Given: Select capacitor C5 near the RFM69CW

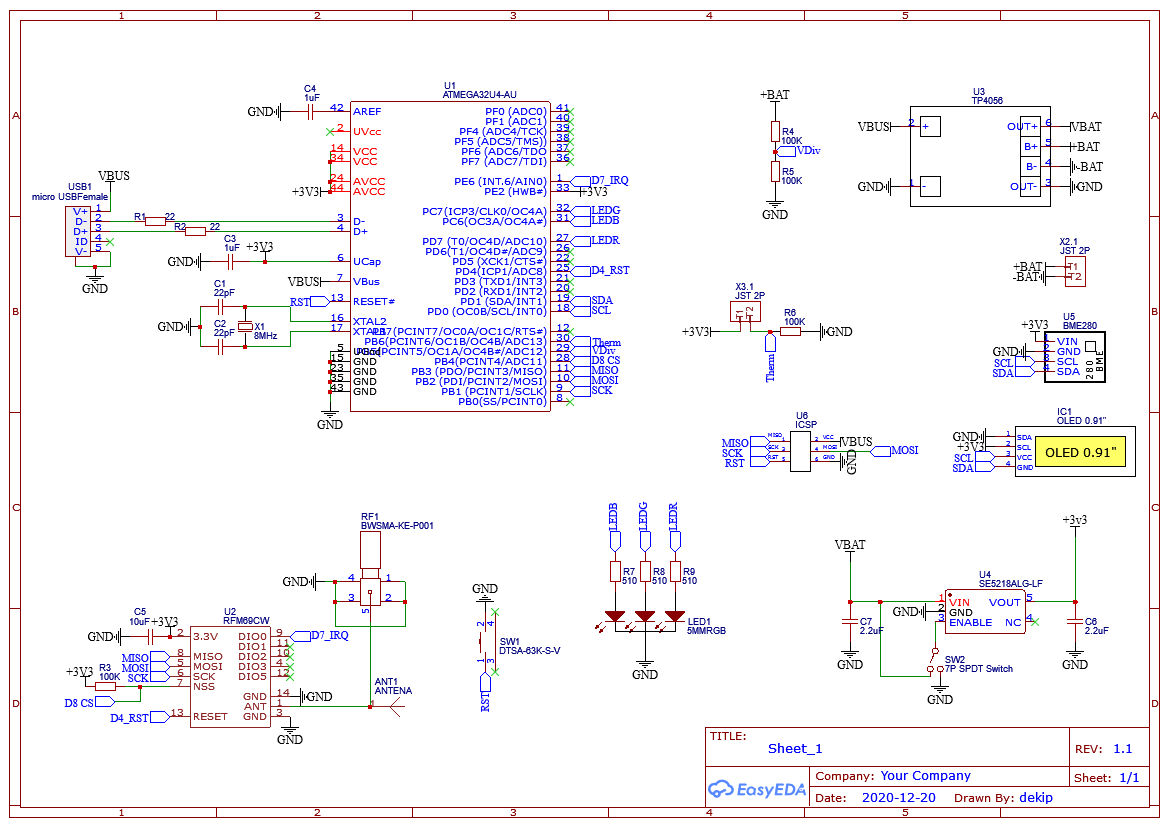Looking at the screenshot, I should click(151, 636).
